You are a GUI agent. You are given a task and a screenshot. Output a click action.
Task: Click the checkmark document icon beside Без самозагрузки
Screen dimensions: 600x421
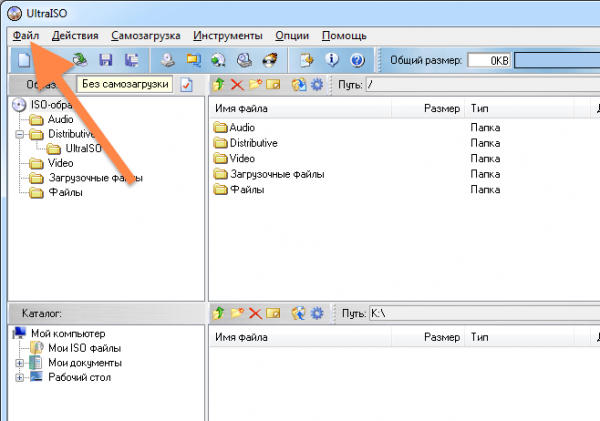pyautogui.click(x=186, y=85)
